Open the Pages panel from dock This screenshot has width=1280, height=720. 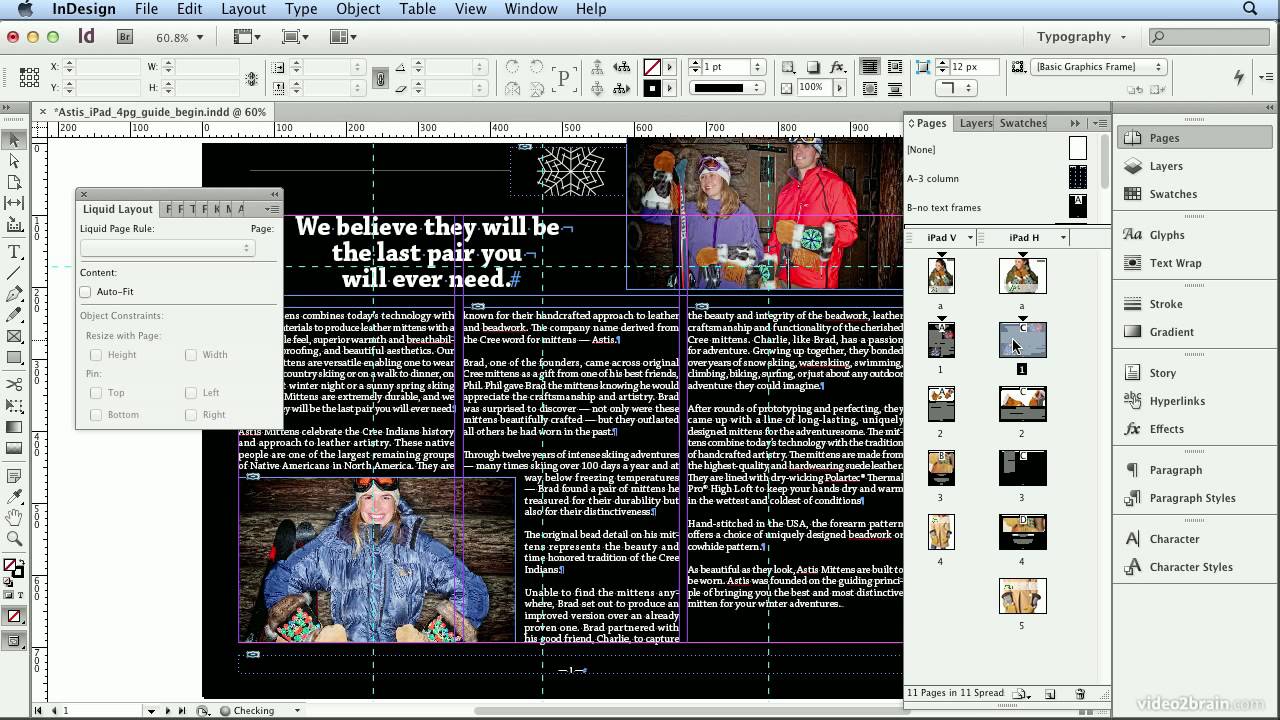point(1195,138)
